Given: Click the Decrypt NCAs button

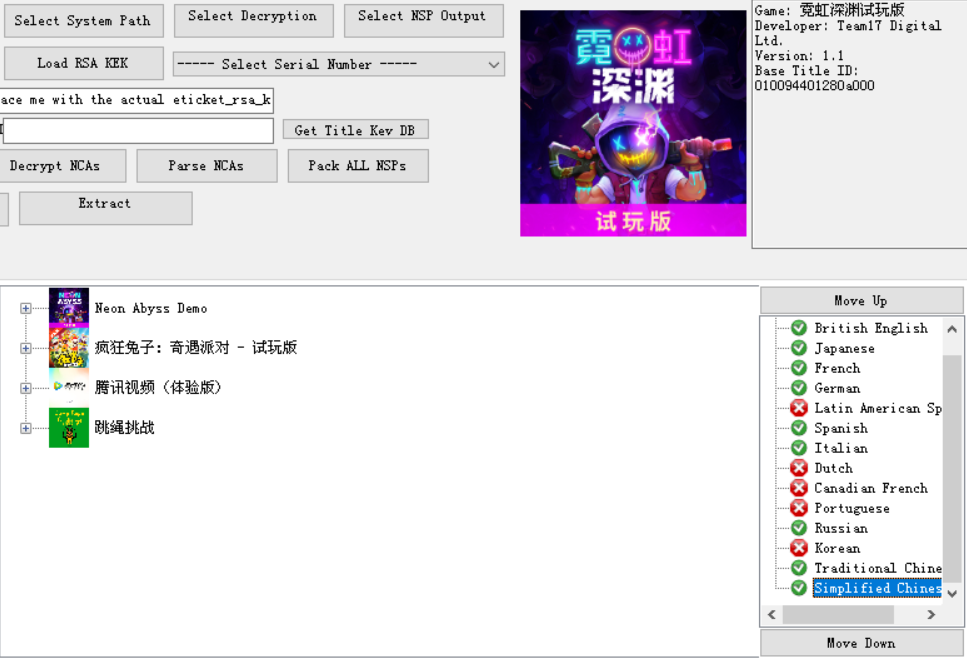Looking at the screenshot, I should 62,166.
